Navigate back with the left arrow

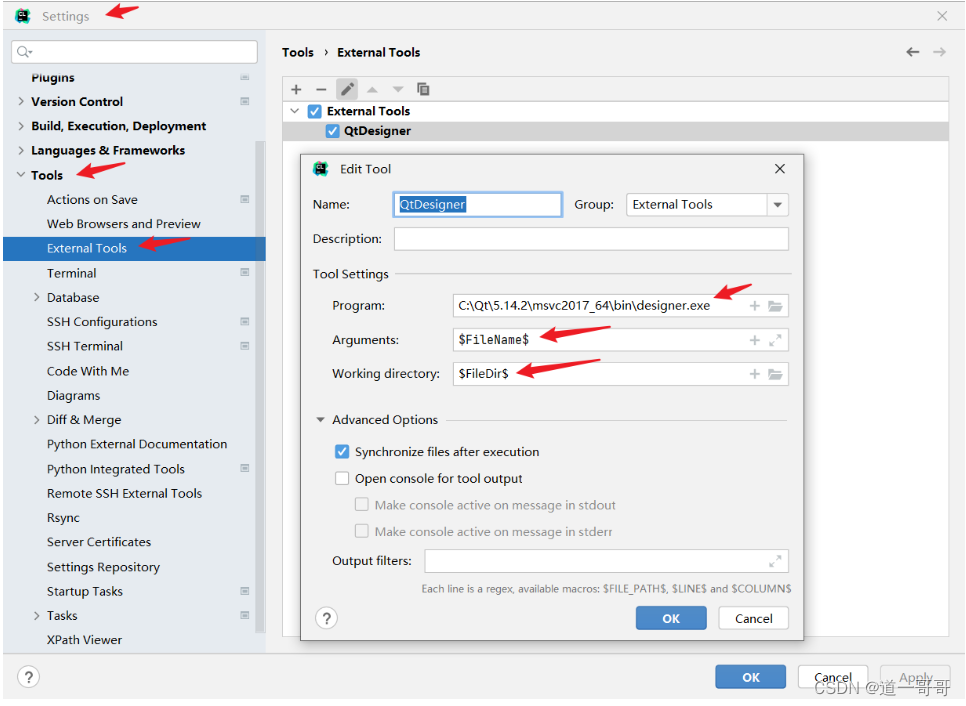[912, 52]
